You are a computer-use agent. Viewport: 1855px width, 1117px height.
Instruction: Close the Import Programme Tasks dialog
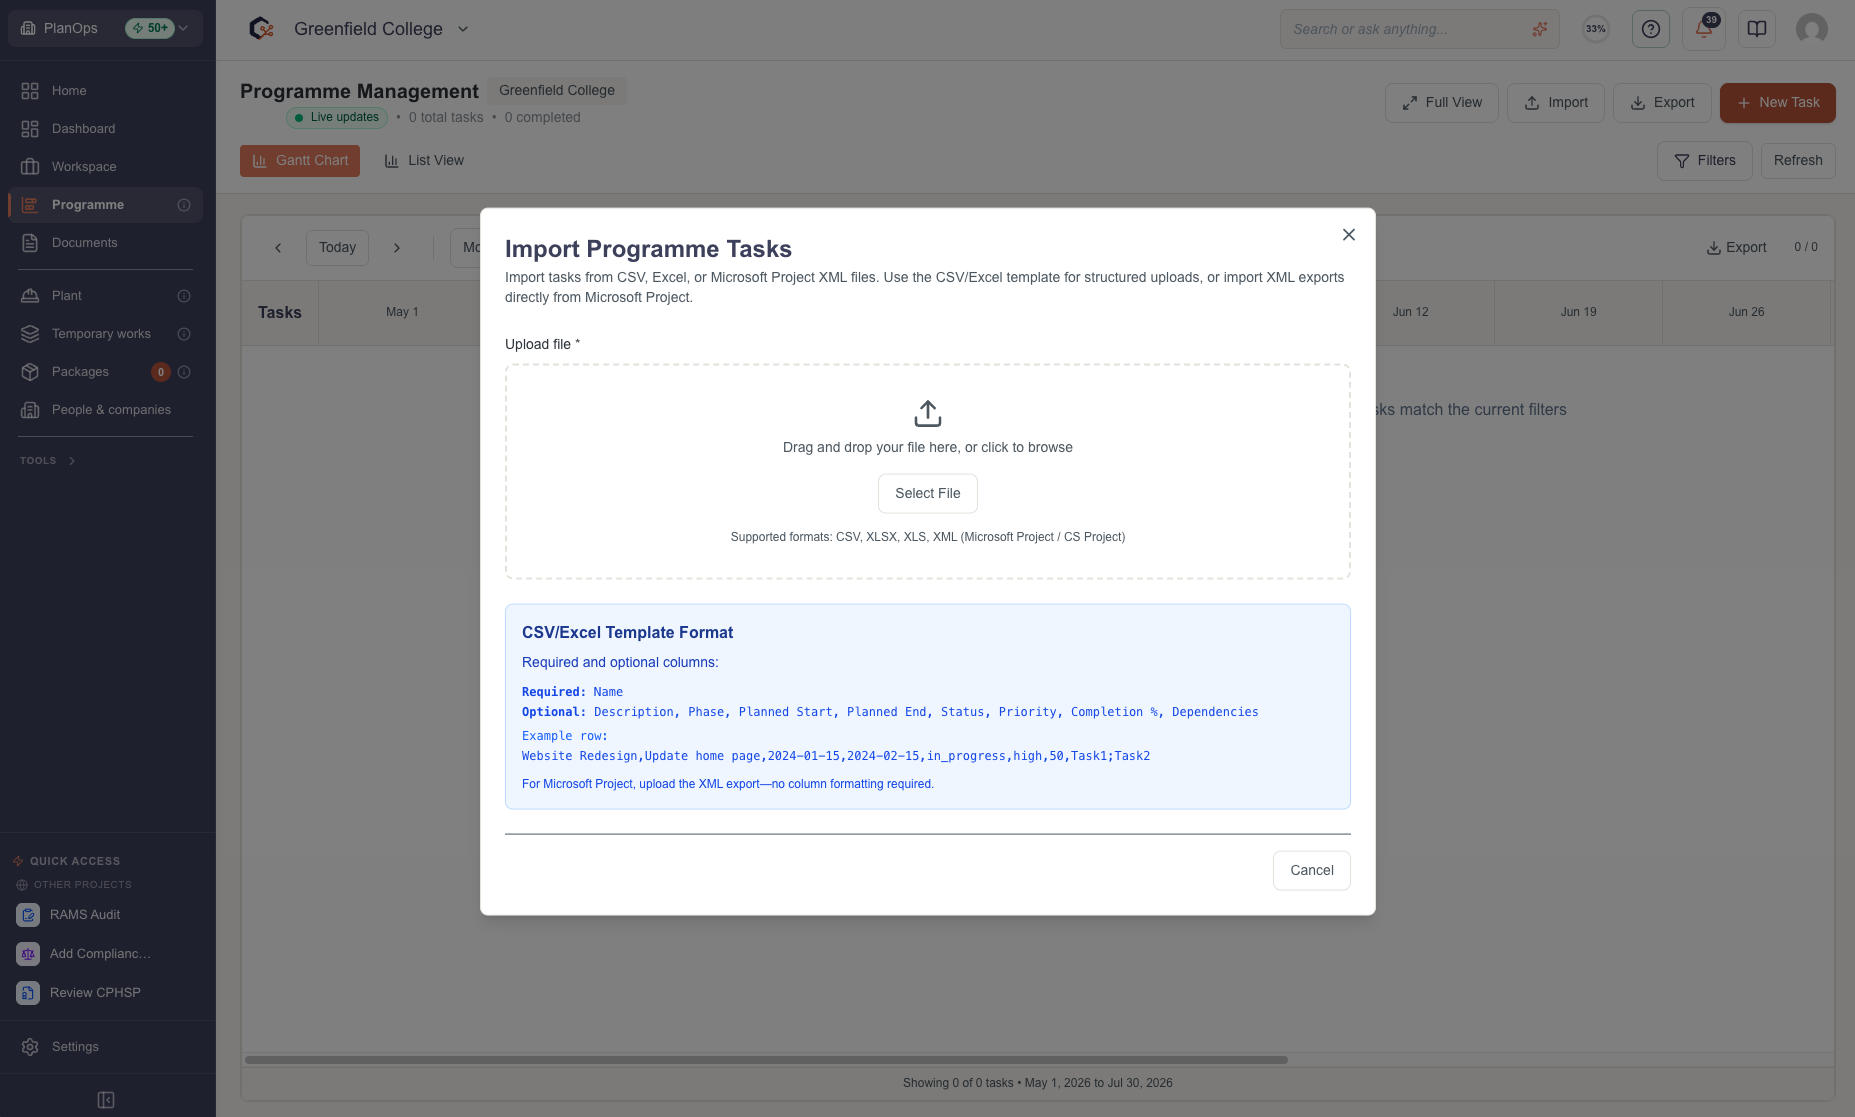coord(1348,235)
